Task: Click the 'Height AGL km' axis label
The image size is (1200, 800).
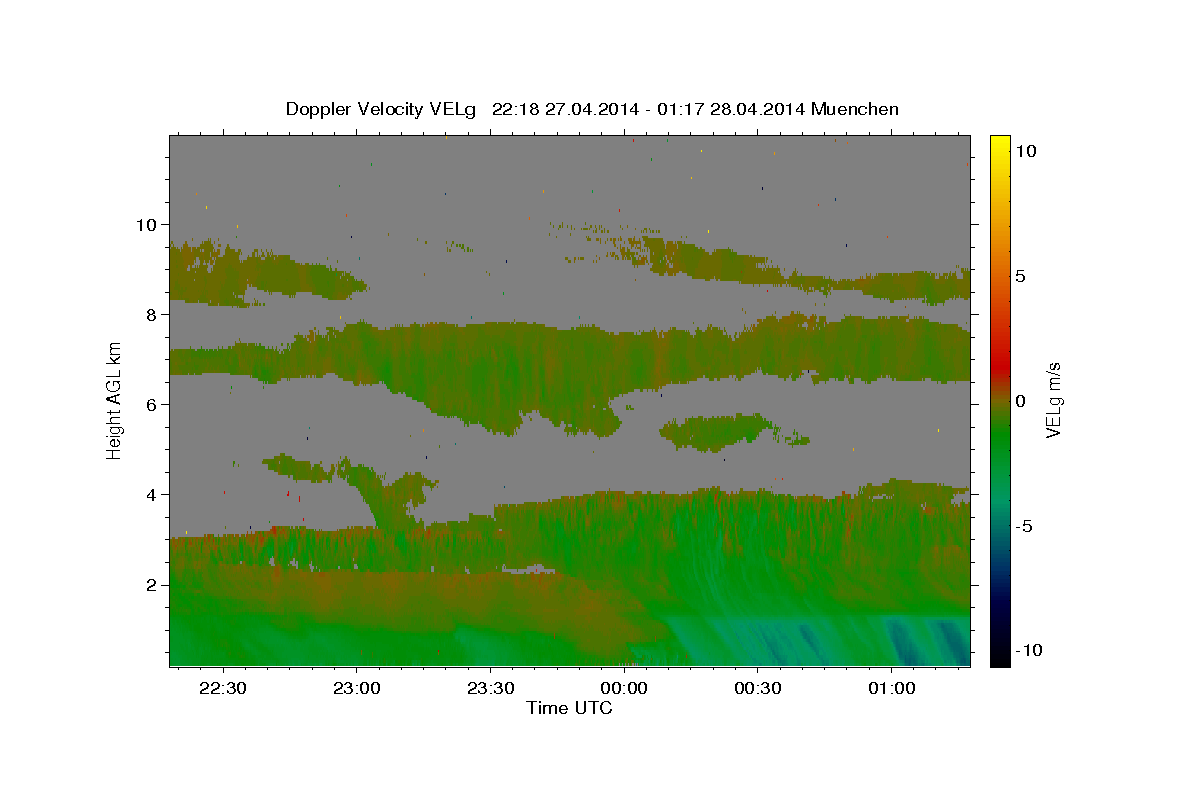Action: 115,399
